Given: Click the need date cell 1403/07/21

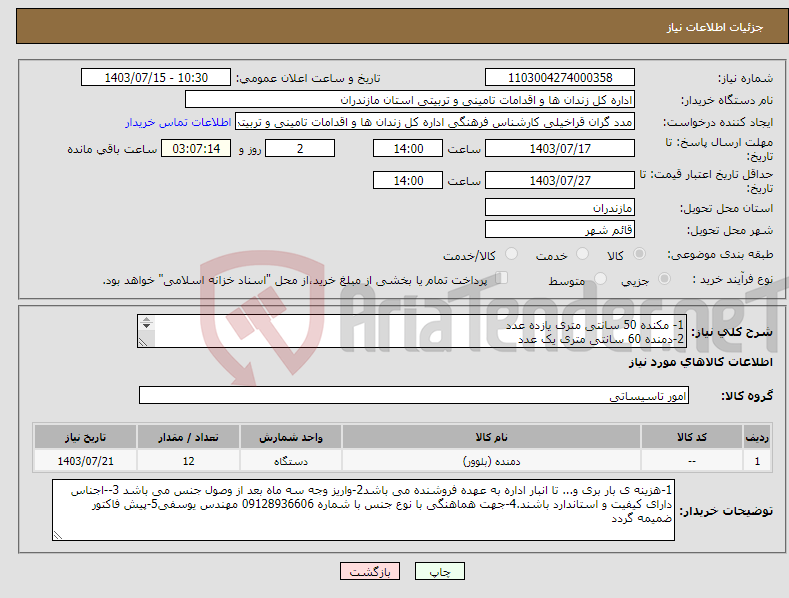Looking at the screenshot, I should click(x=86, y=461).
